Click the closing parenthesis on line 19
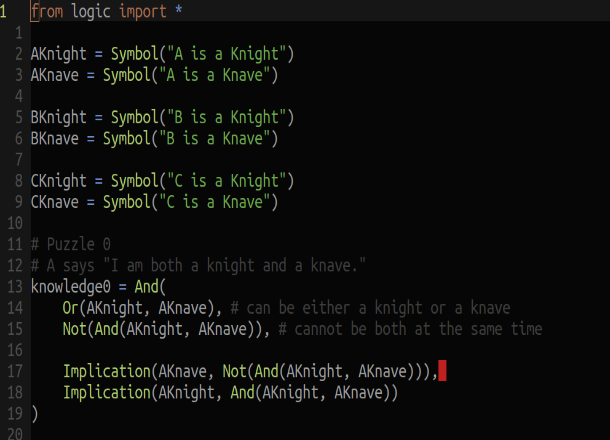This screenshot has height=440, width=610. (34, 413)
